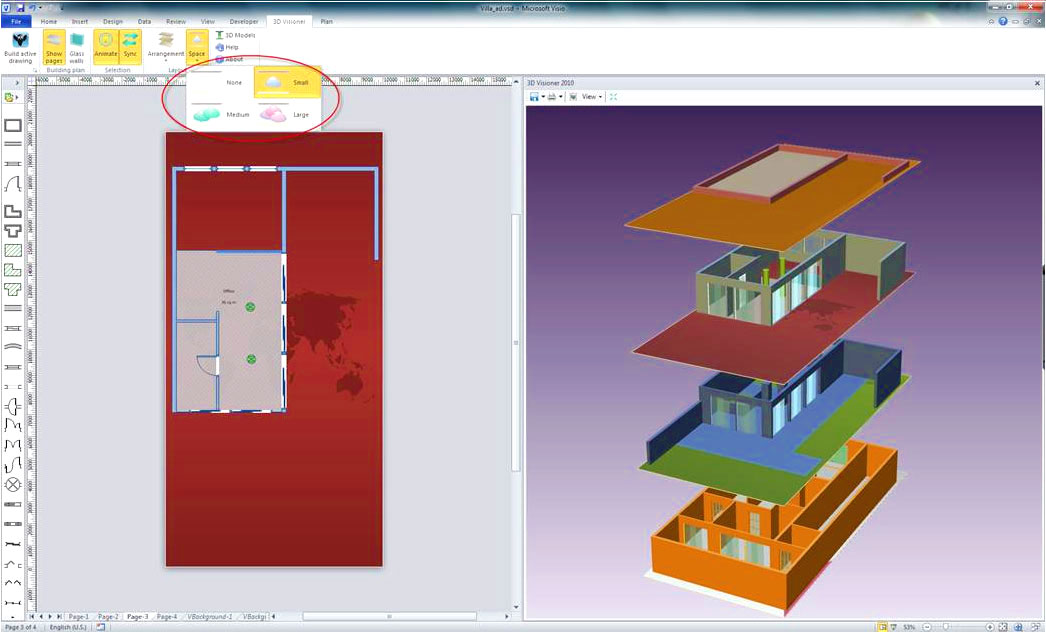Click the door symbol in the floor plan
This screenshot has height=634, width=1046.
tap(207, 365)
